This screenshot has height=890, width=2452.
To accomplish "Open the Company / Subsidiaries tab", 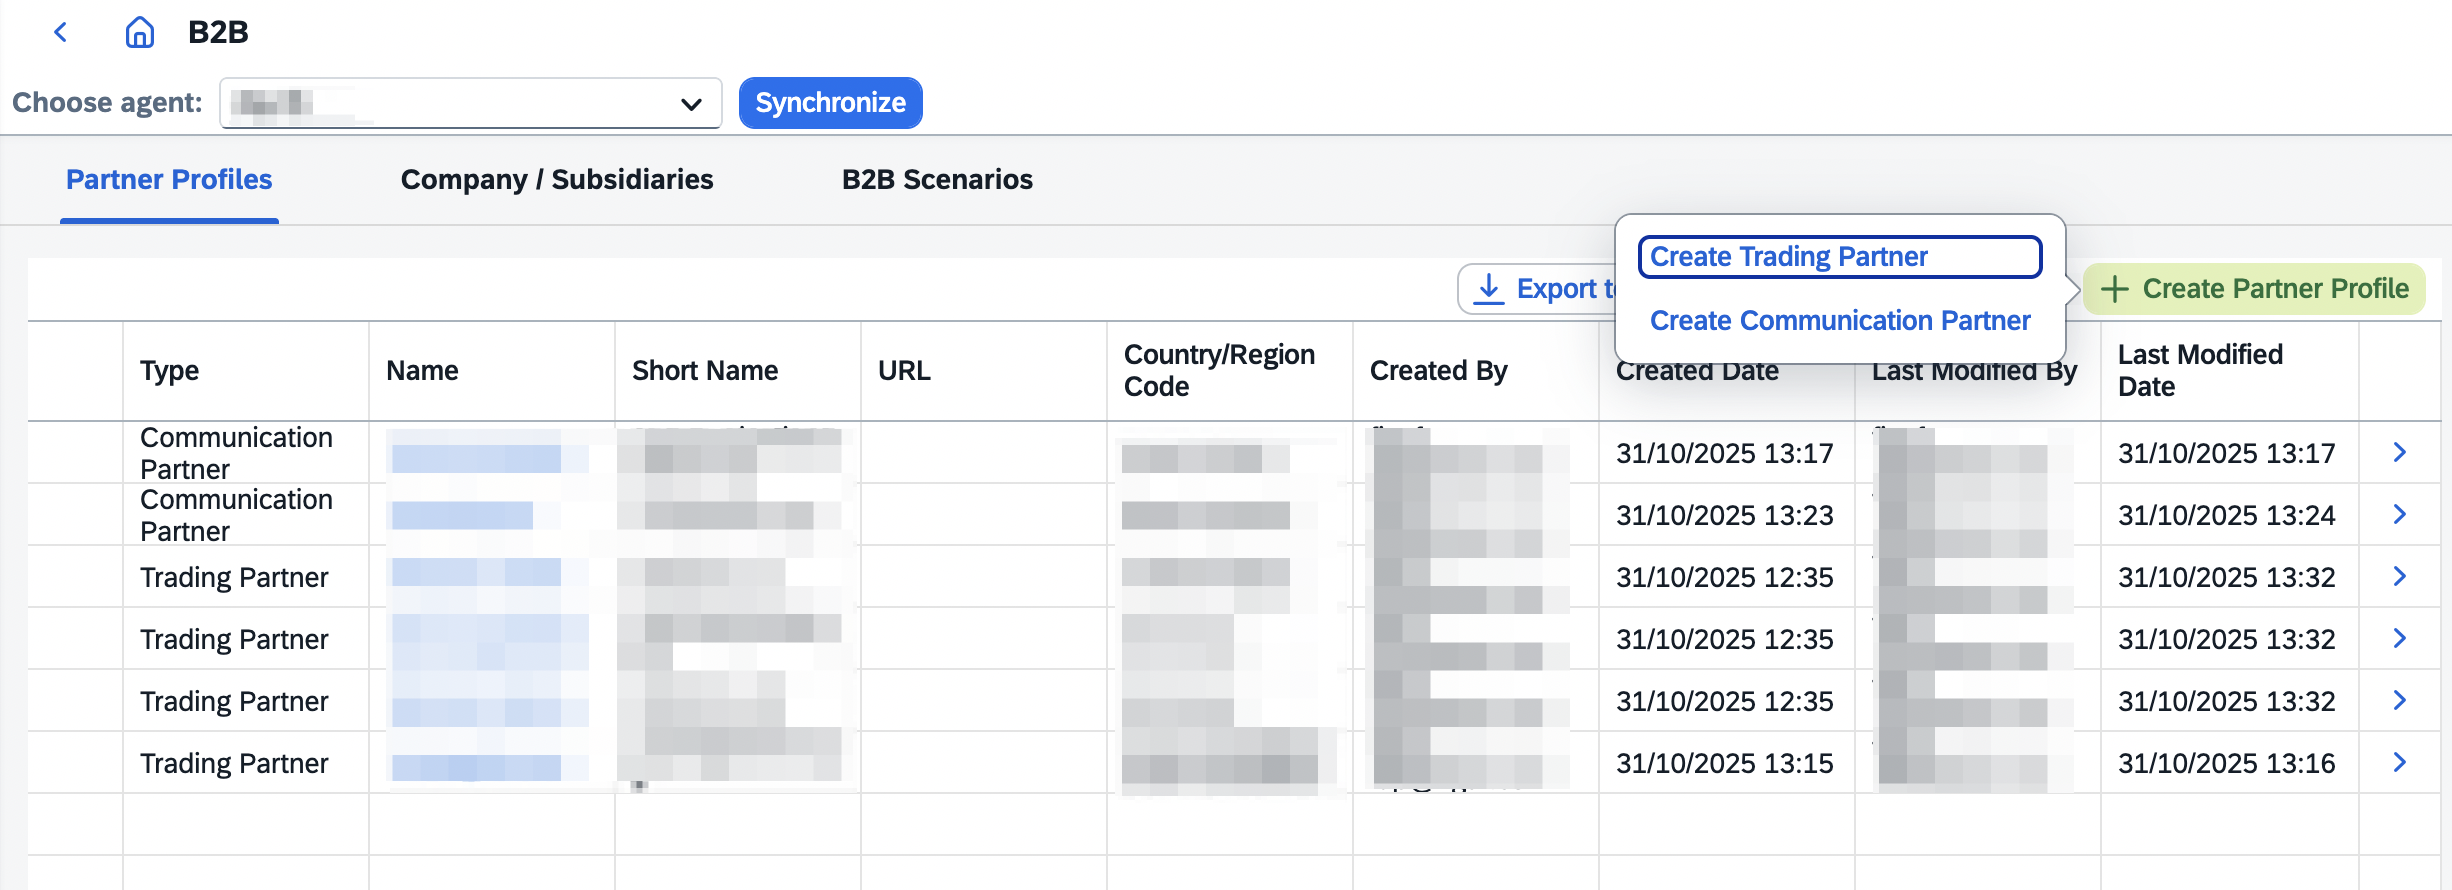I will point(557,180).
